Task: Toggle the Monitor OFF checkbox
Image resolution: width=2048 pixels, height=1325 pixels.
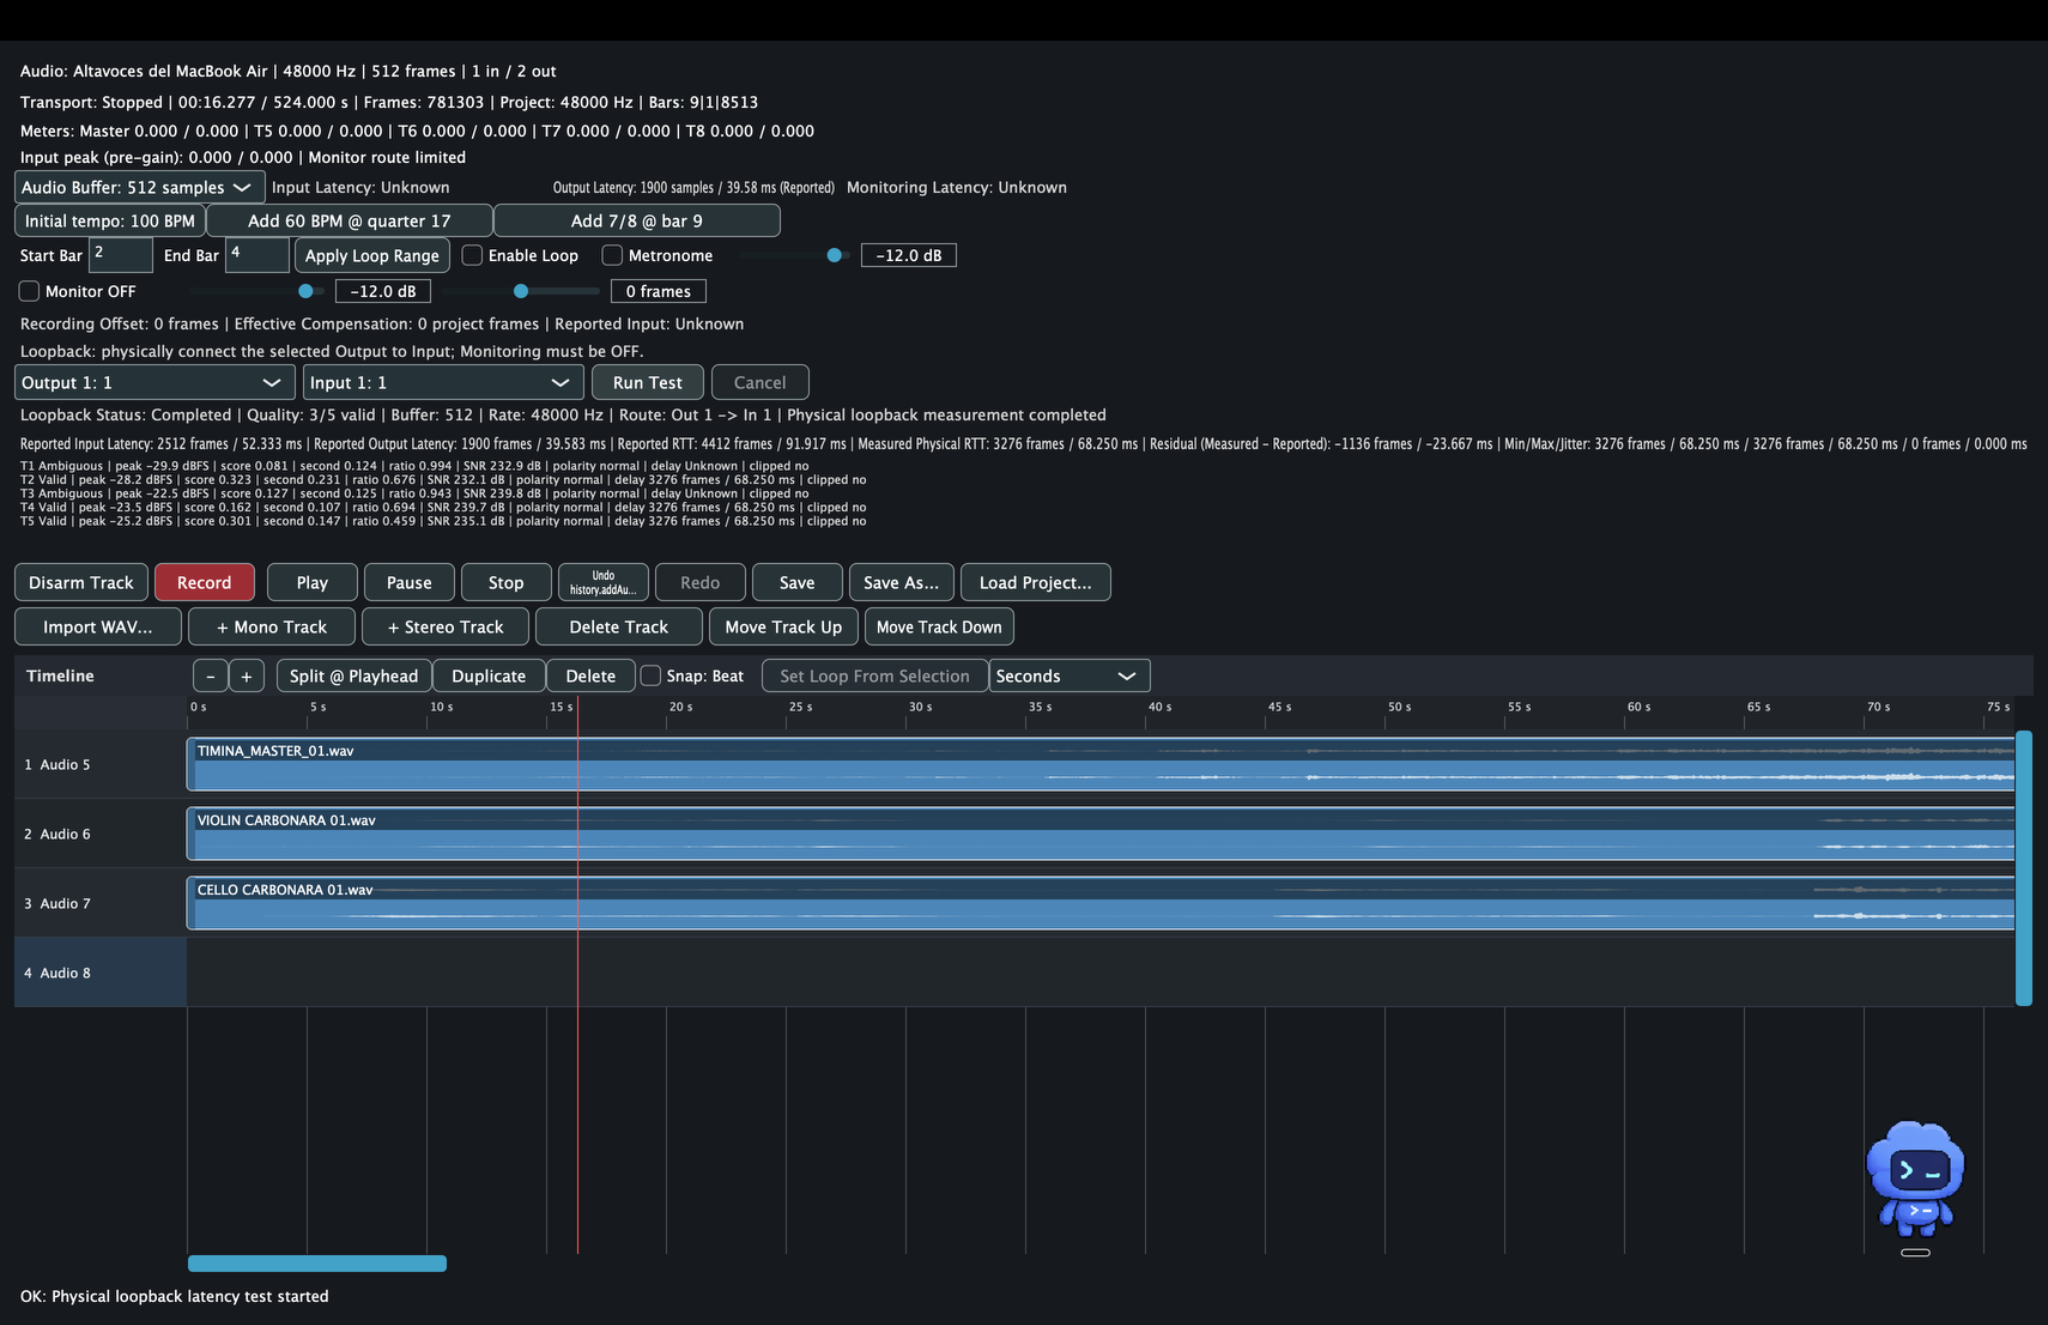Action: [29, 291]
